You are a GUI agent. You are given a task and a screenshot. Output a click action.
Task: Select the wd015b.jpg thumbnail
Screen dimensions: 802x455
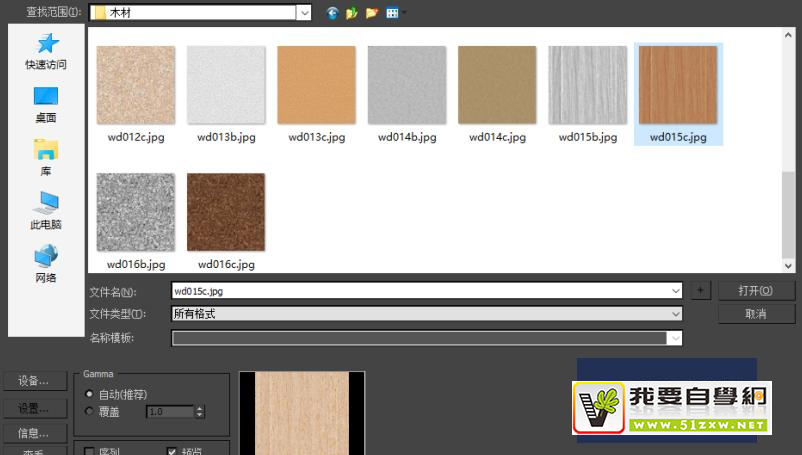[x=588, y=85]
